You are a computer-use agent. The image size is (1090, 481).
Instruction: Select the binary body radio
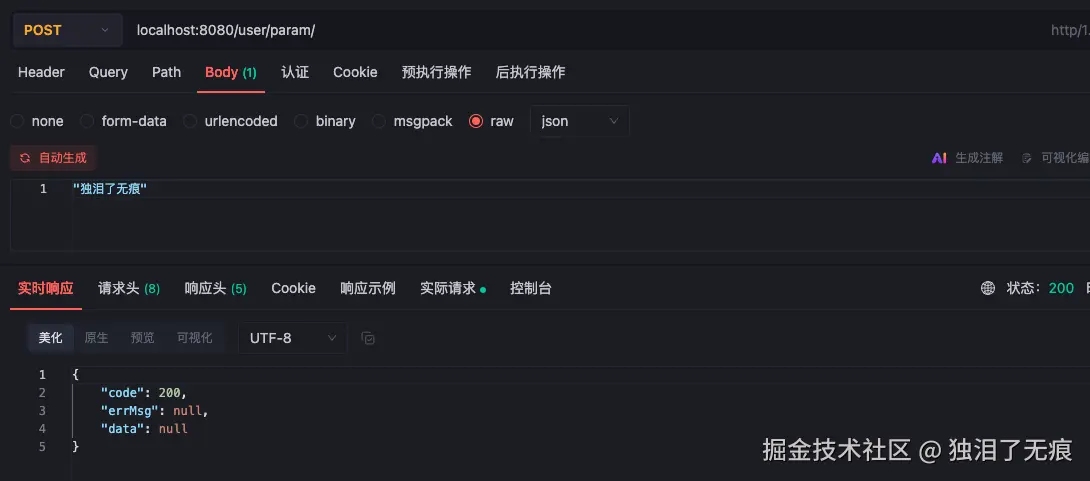pyautogui.click(x=301, y=121)
